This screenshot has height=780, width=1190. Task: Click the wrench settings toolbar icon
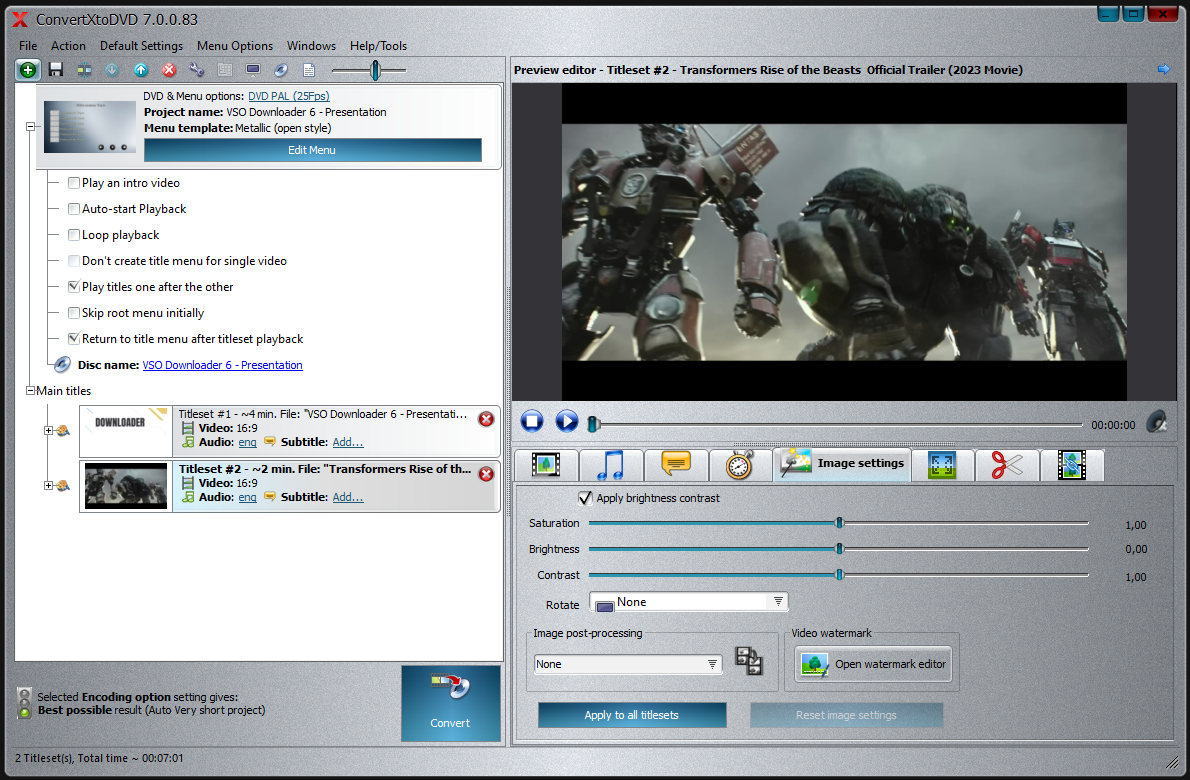[197, 70]
